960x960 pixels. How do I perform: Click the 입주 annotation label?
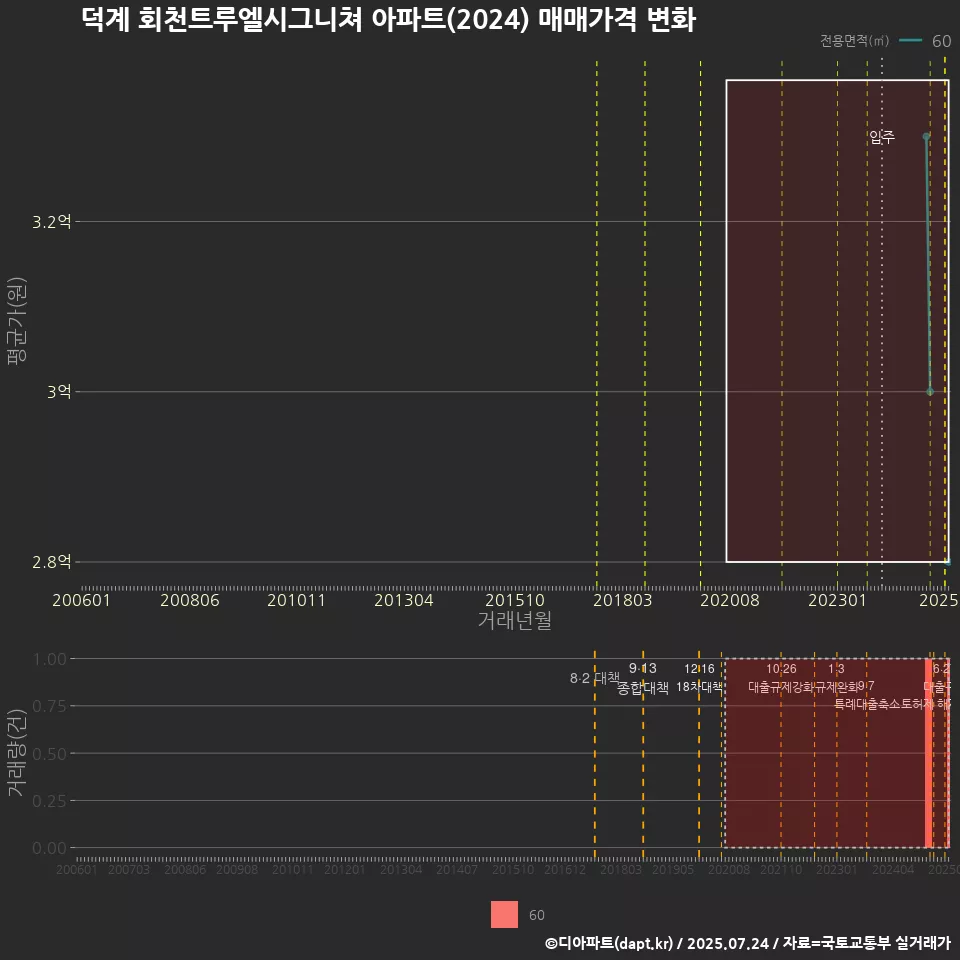click(882, 137)
